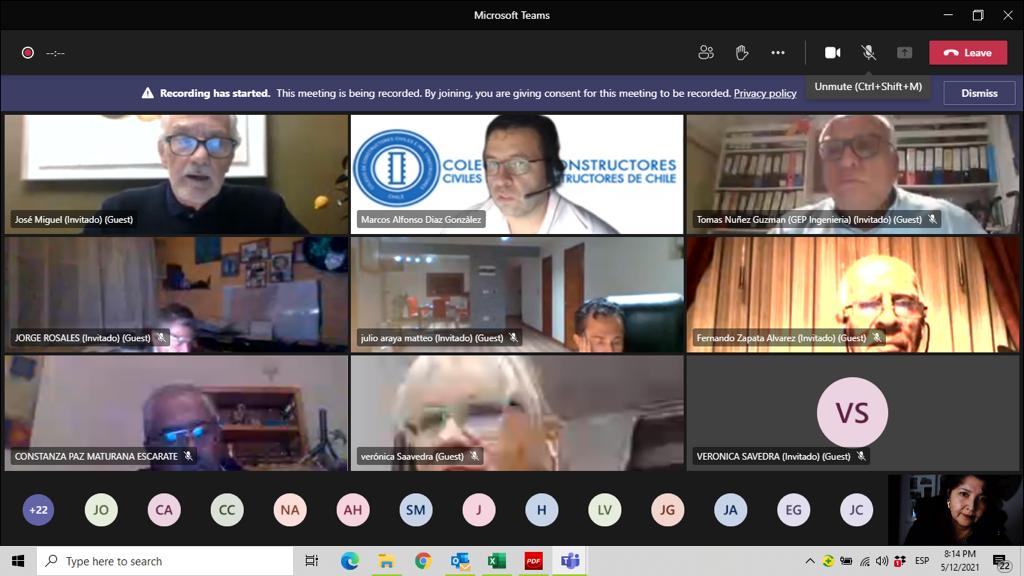The height and width of the screenshot is (576, 1024).
Task: Click your self-view video thumbnail
Action: click(x=953, y=509)
